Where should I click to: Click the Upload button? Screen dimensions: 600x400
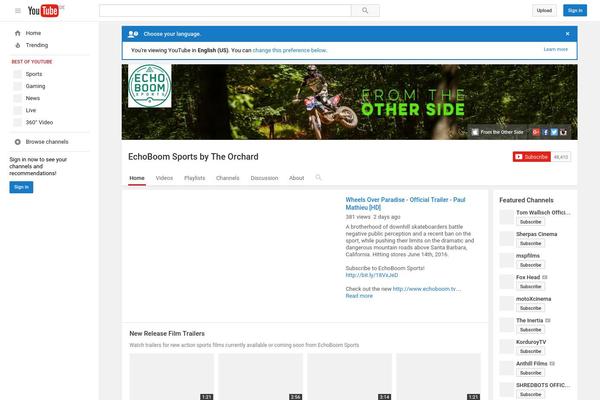544,11
